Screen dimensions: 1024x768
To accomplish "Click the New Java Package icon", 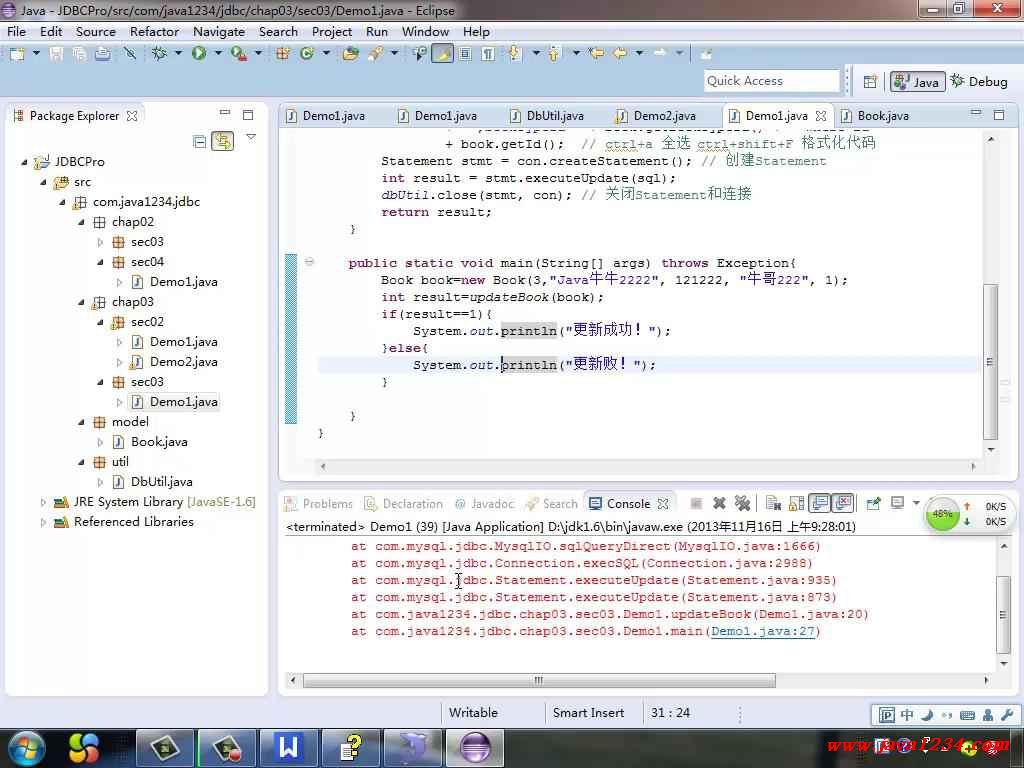I will pos(282,54).
